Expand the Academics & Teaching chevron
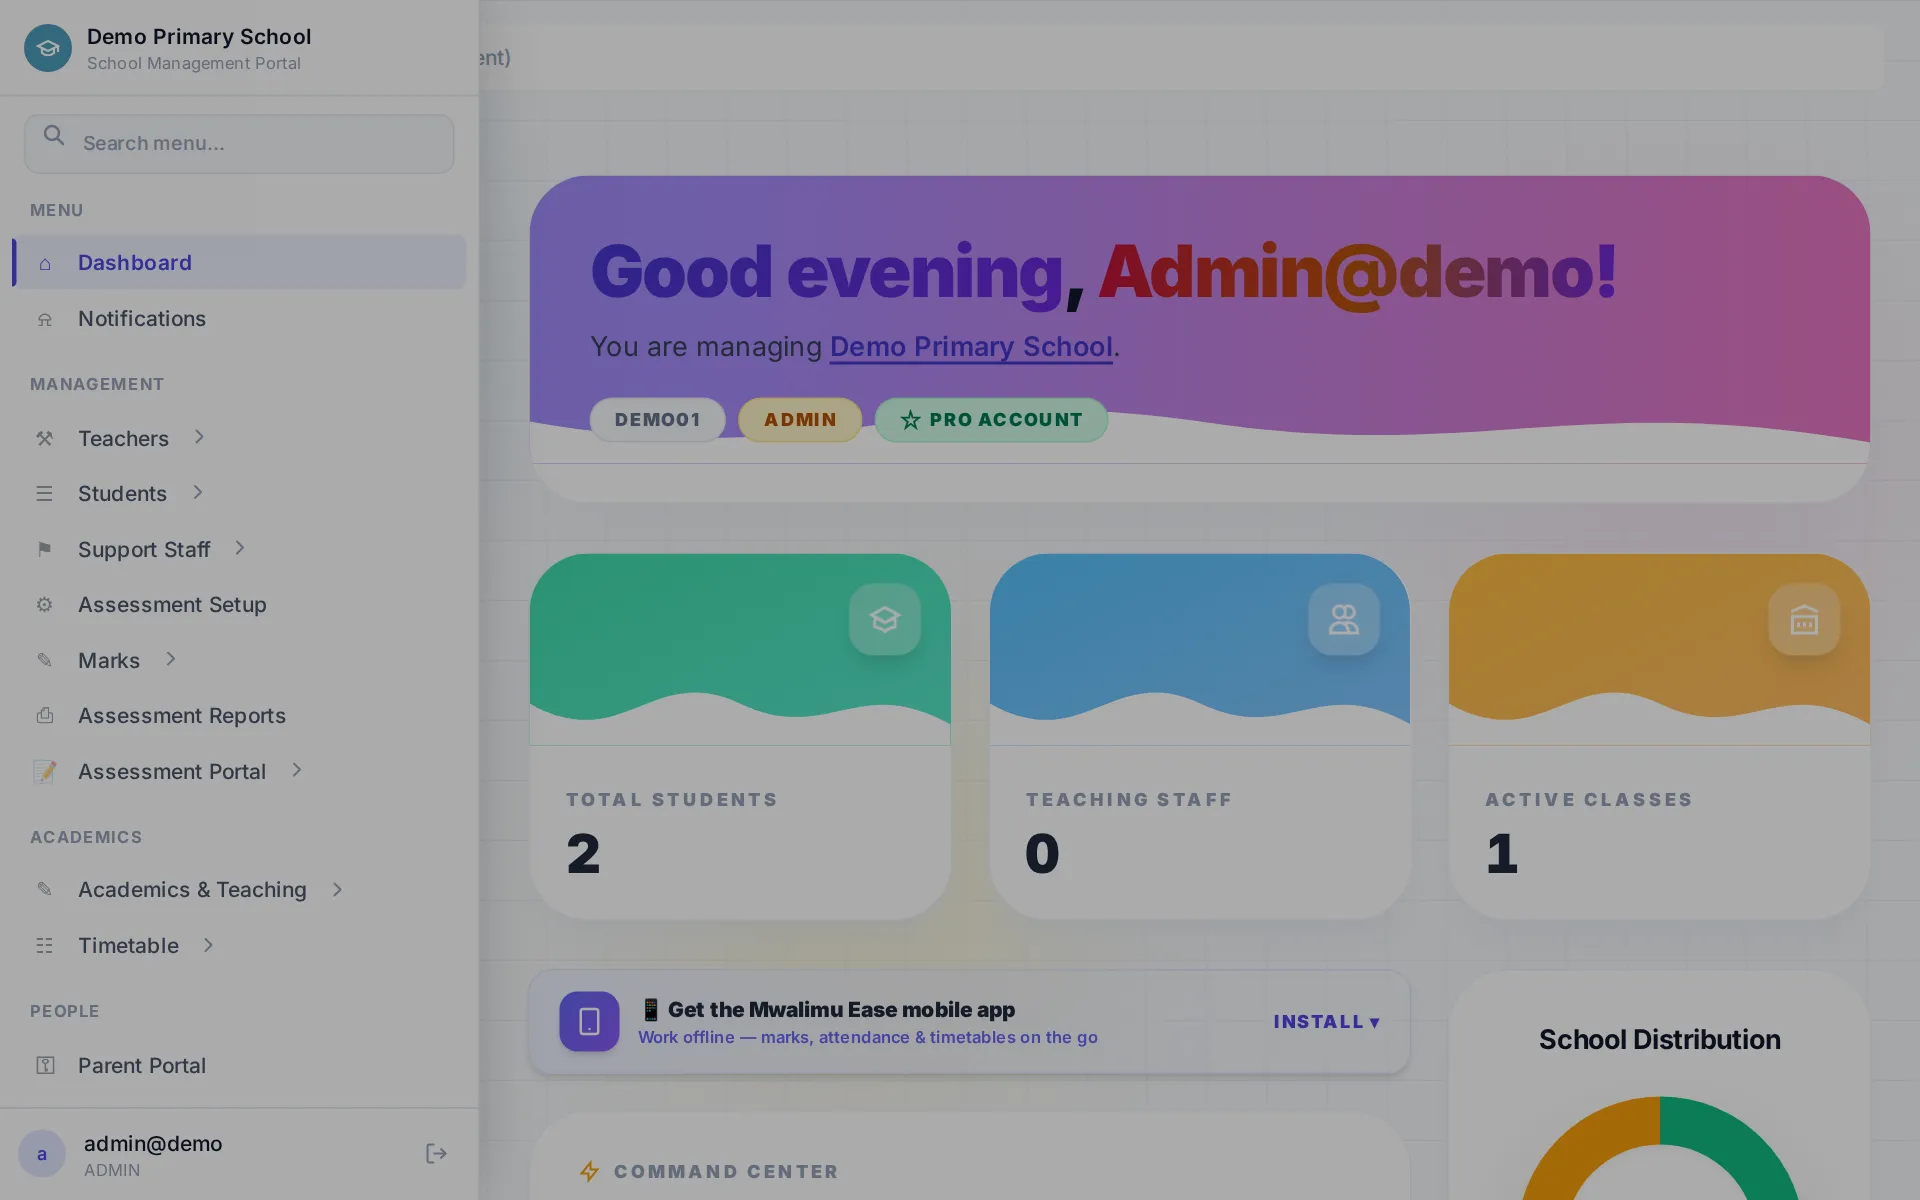Screen dimensions: 1920x1200 point(338,889)
